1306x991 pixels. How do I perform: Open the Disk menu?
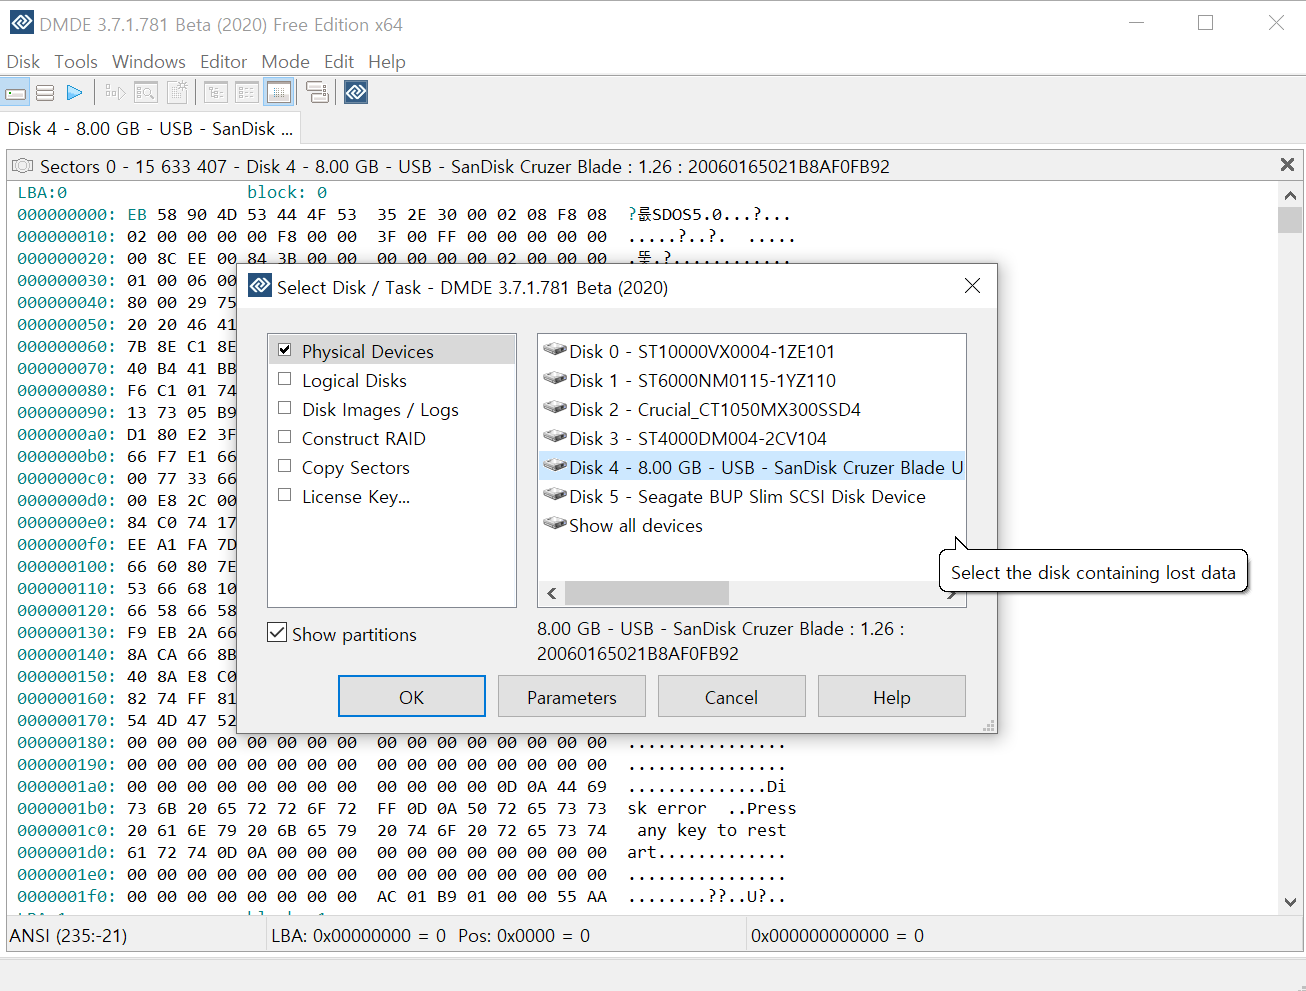[x=23, y=62]
